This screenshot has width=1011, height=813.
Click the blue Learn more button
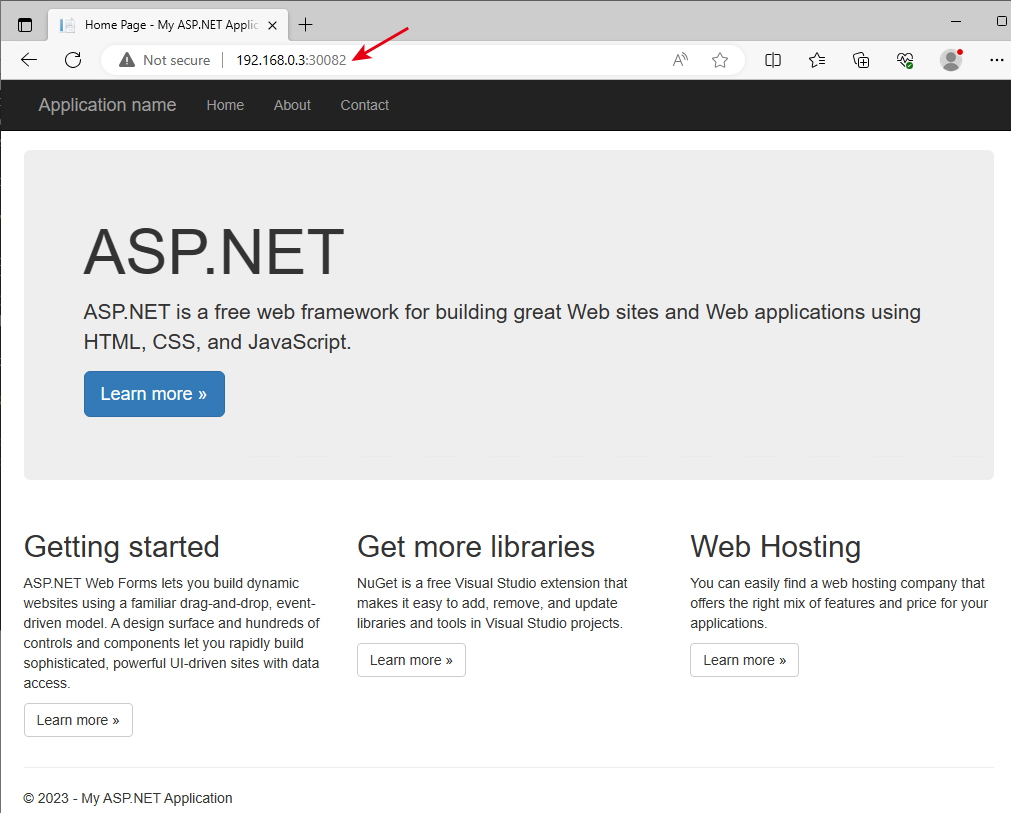(x=154, y=394)
